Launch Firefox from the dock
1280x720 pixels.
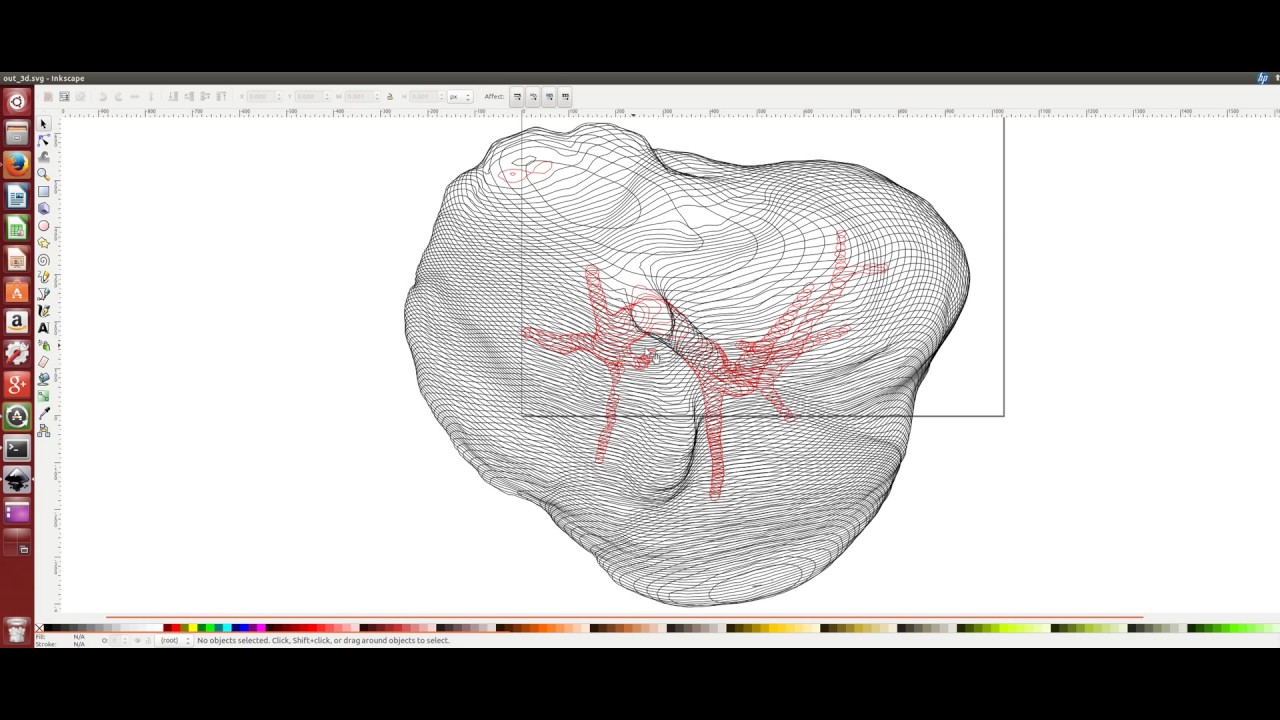coord(17,164)
